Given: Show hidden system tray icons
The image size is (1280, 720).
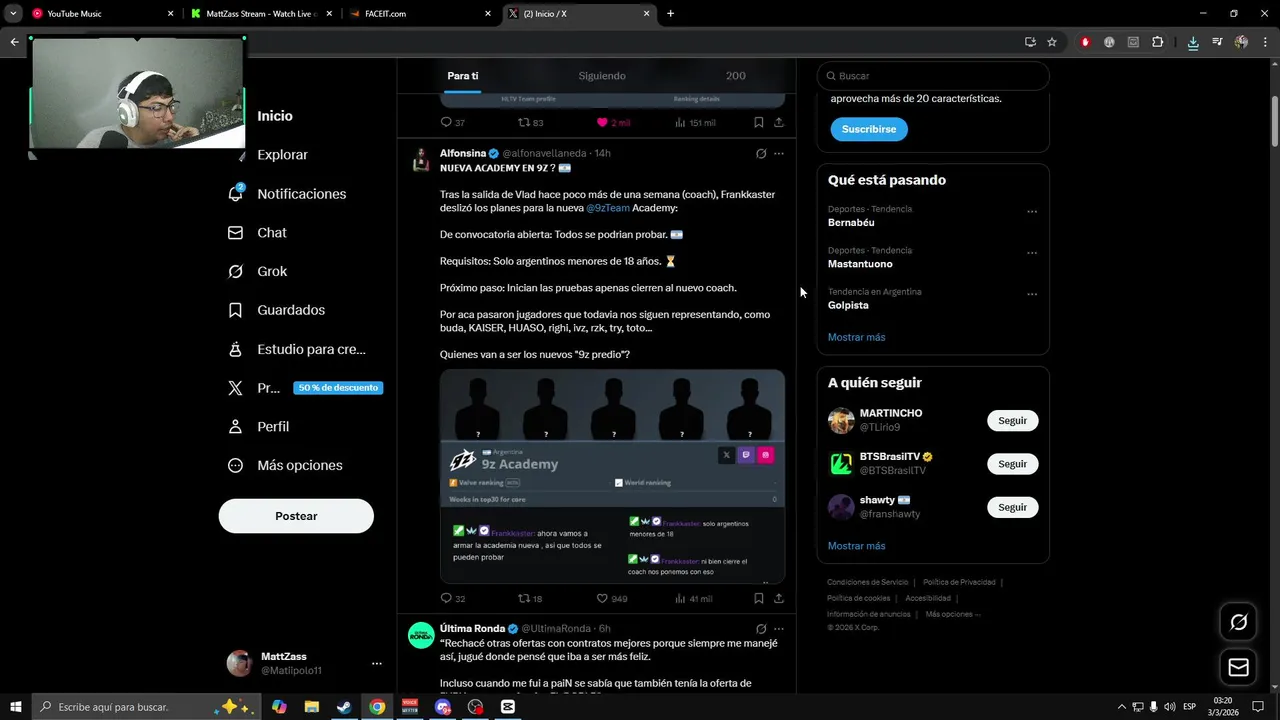Looking at the screenshot, I should click(1121, 707).
